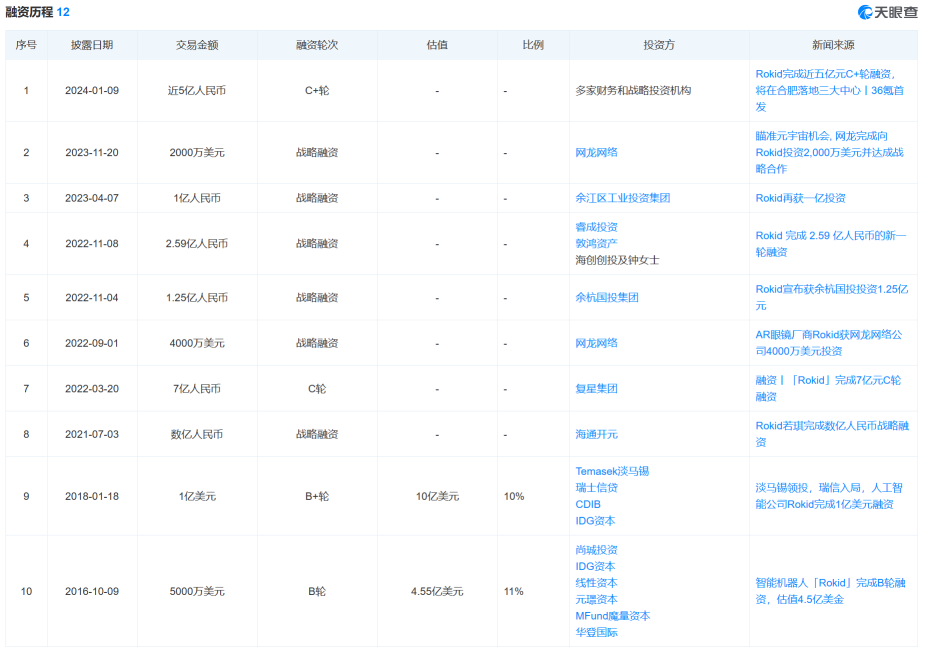
Task: Select the date cell 2018-01-18
Action: (92, 496)
